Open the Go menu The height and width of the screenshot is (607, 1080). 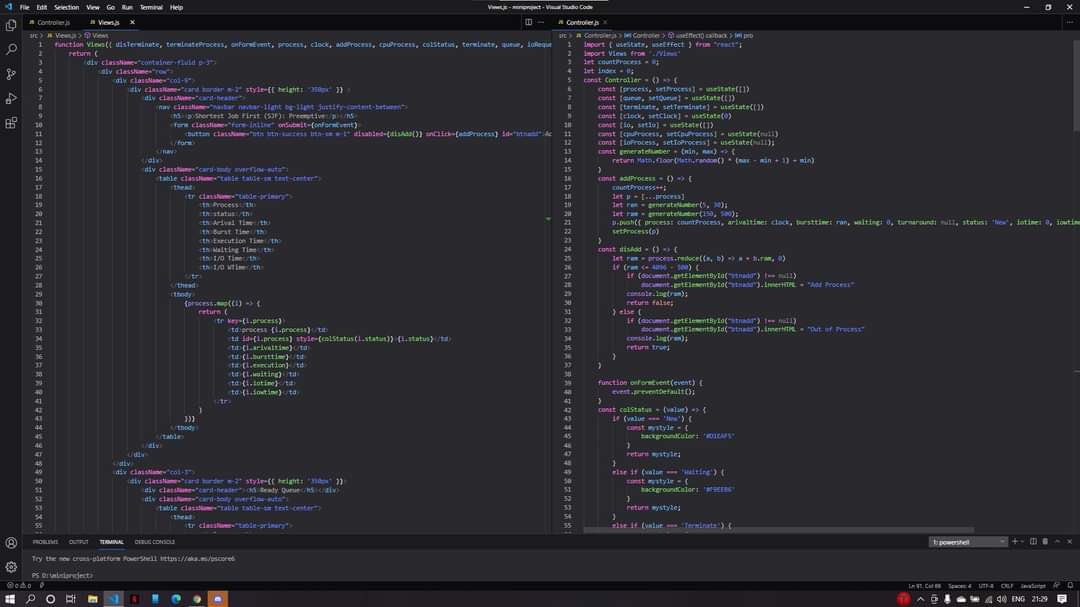[x=110, y=7]
